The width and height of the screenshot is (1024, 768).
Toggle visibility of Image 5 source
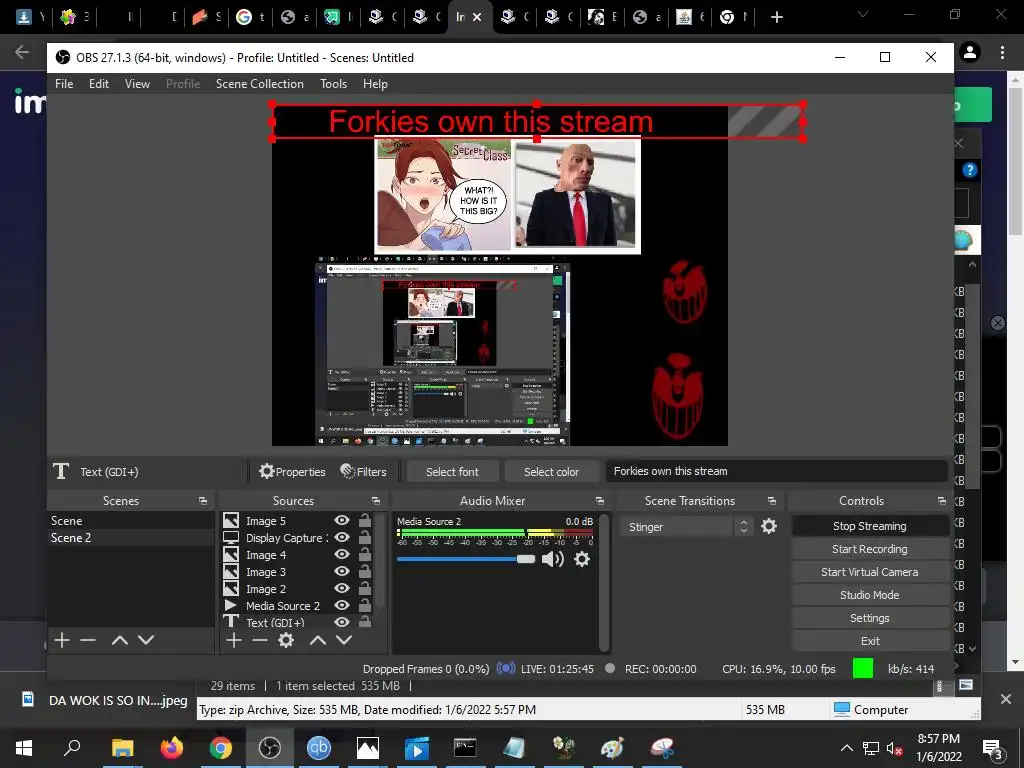[342, 520]
